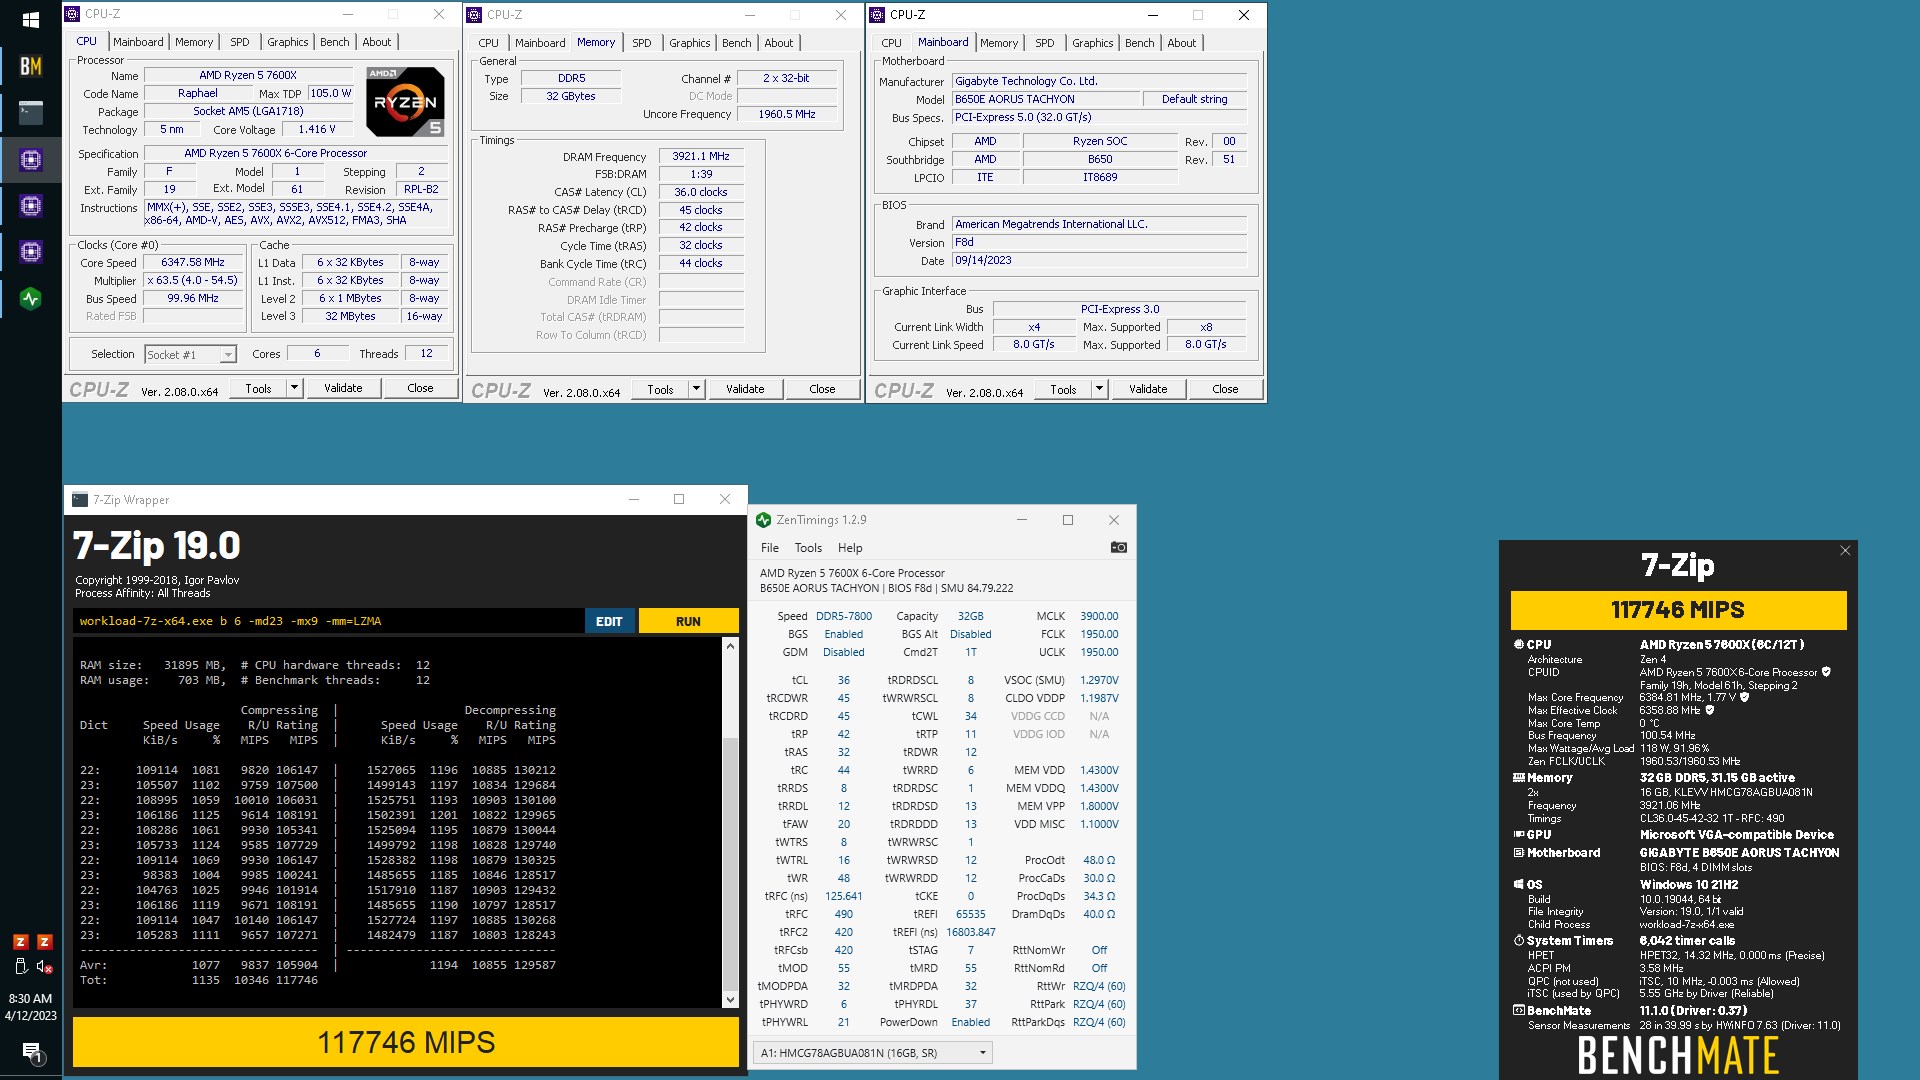Click the second orange Z tray icon

(x=44, y=942)
